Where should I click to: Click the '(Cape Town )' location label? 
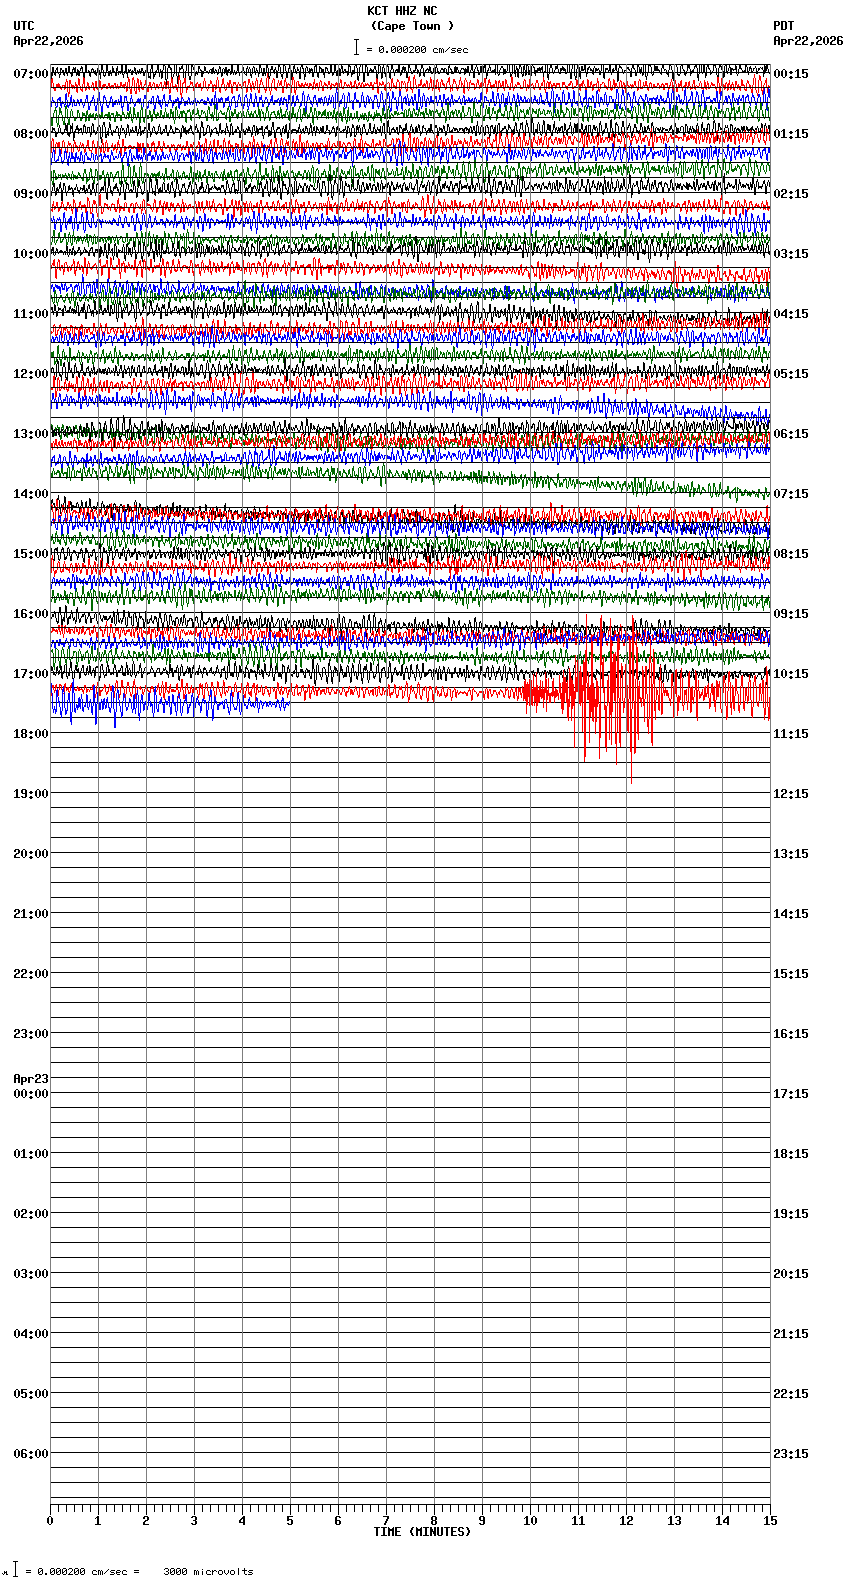(412, 26)
